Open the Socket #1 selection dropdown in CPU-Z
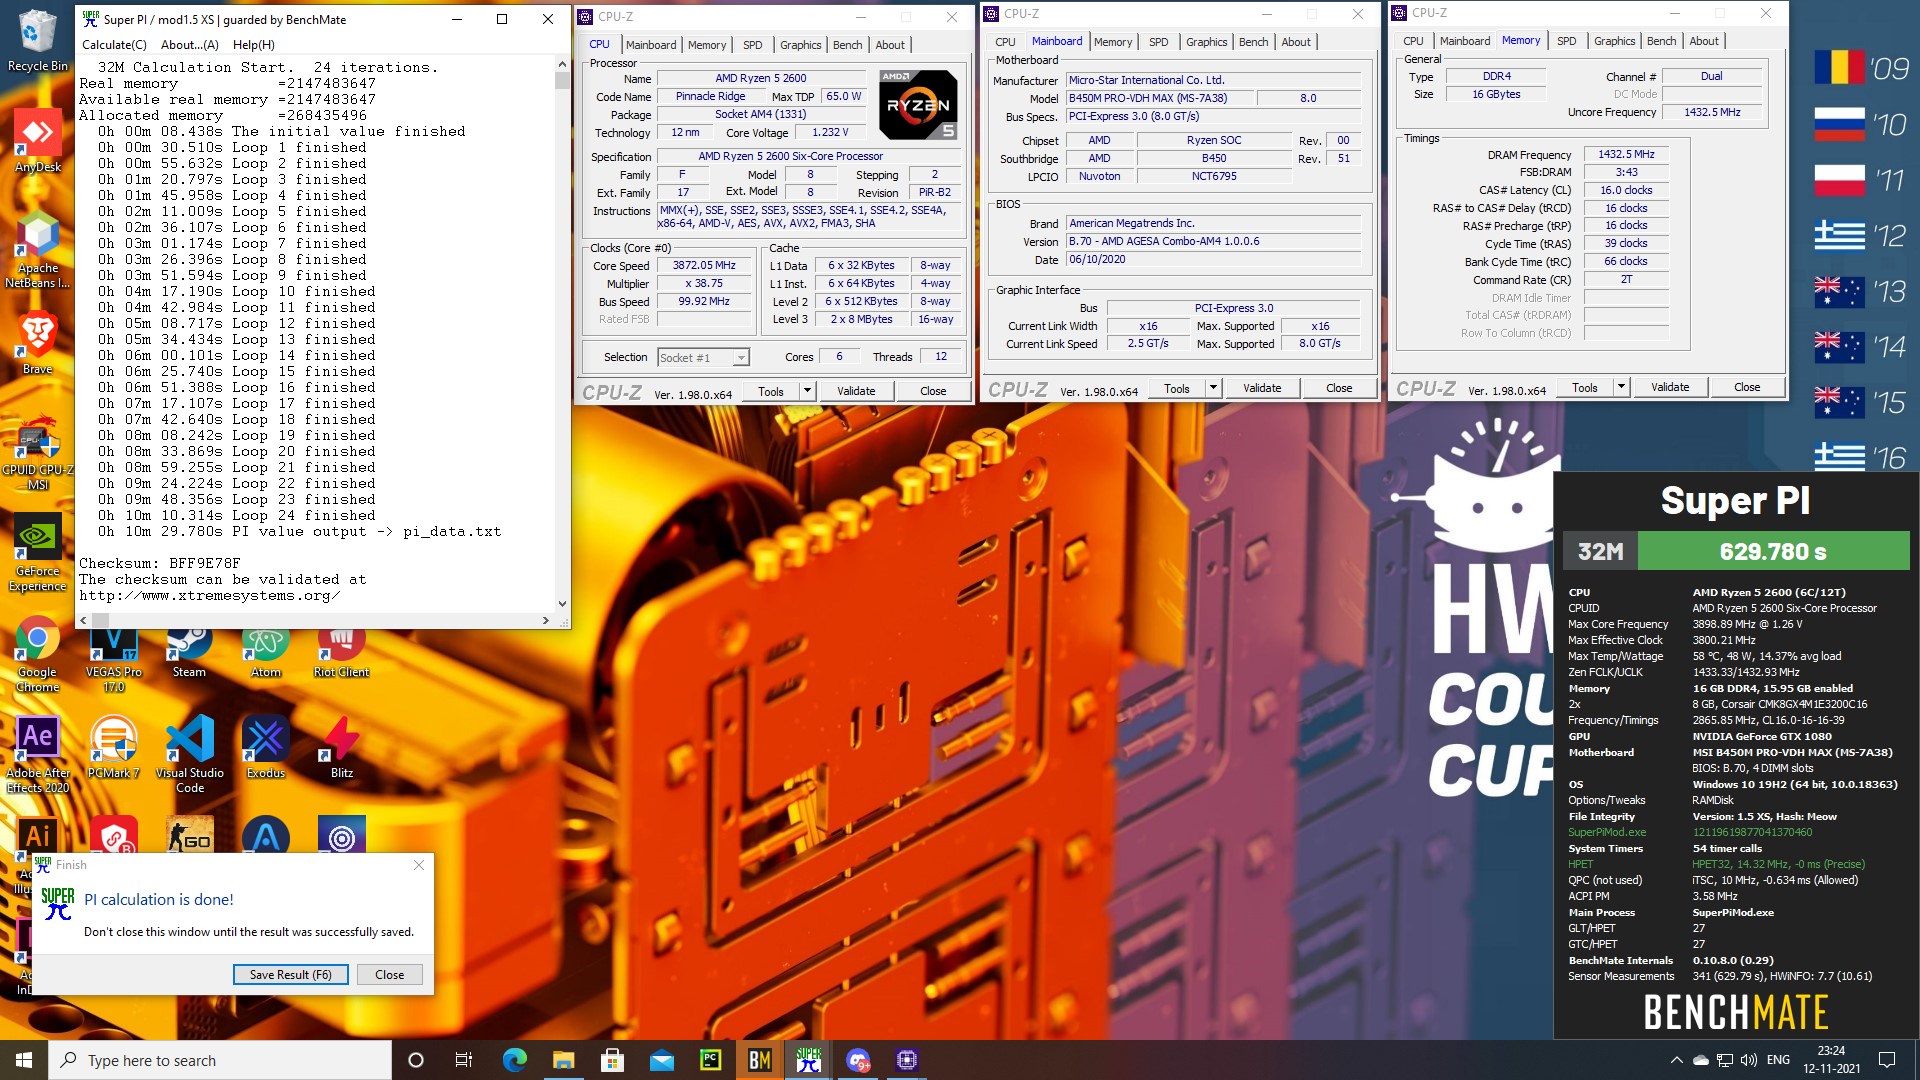The image size is (1920, 1080). point(703,357)
